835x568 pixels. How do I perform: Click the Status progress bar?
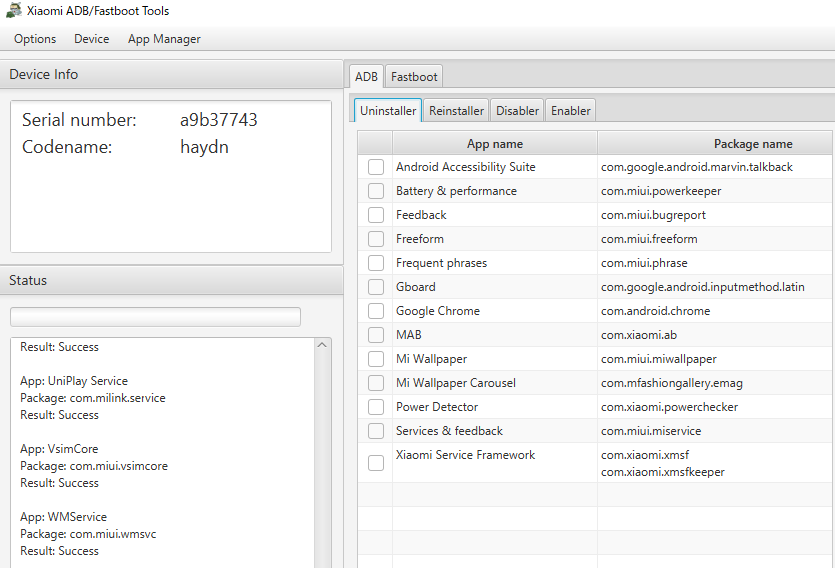(x=155, y=317)
